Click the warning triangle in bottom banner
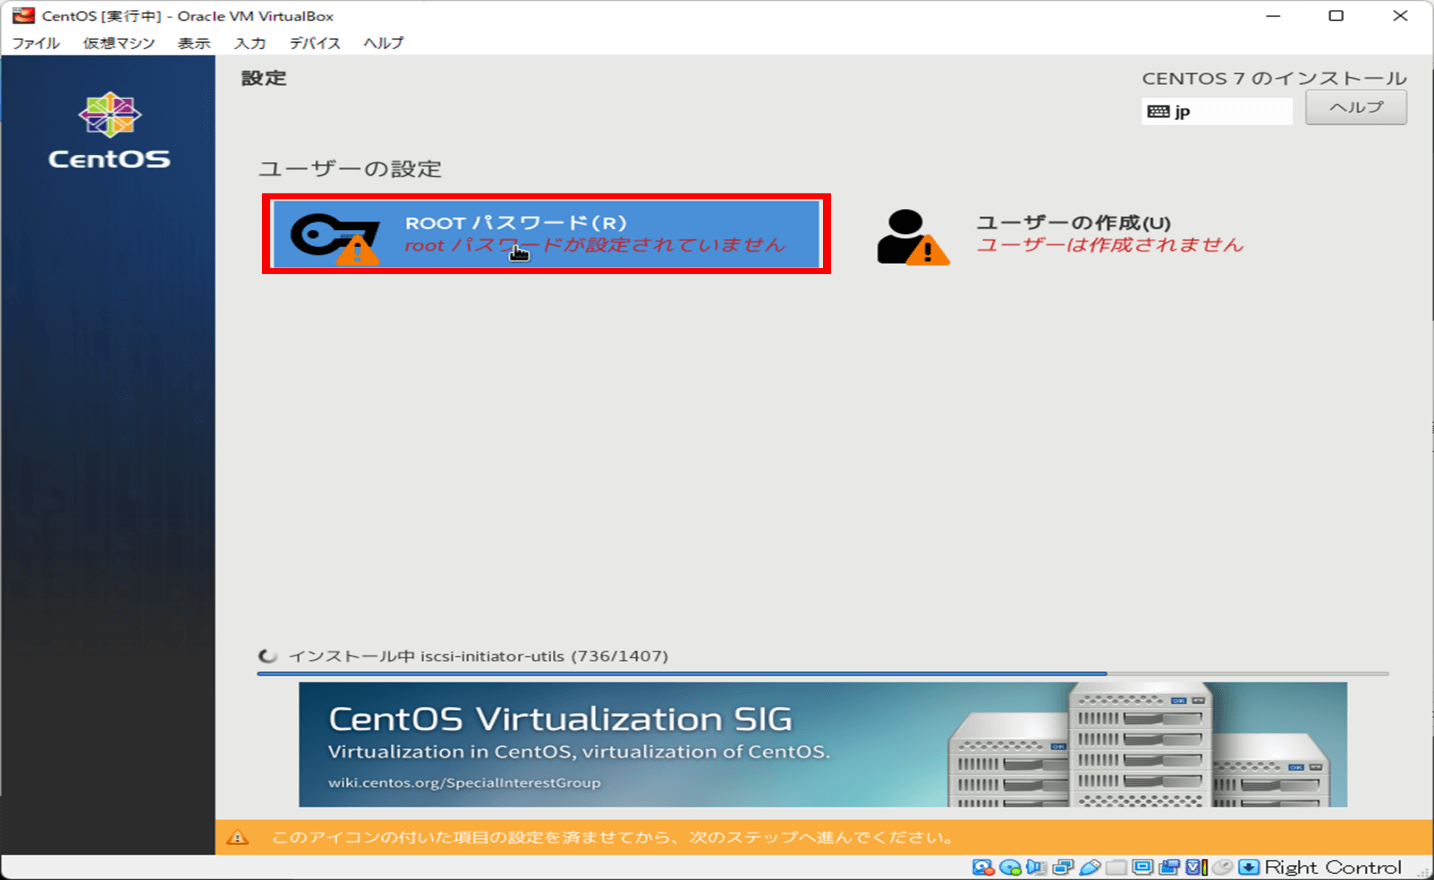This screenshot has height=880, width=1434. tap(238, 837)
